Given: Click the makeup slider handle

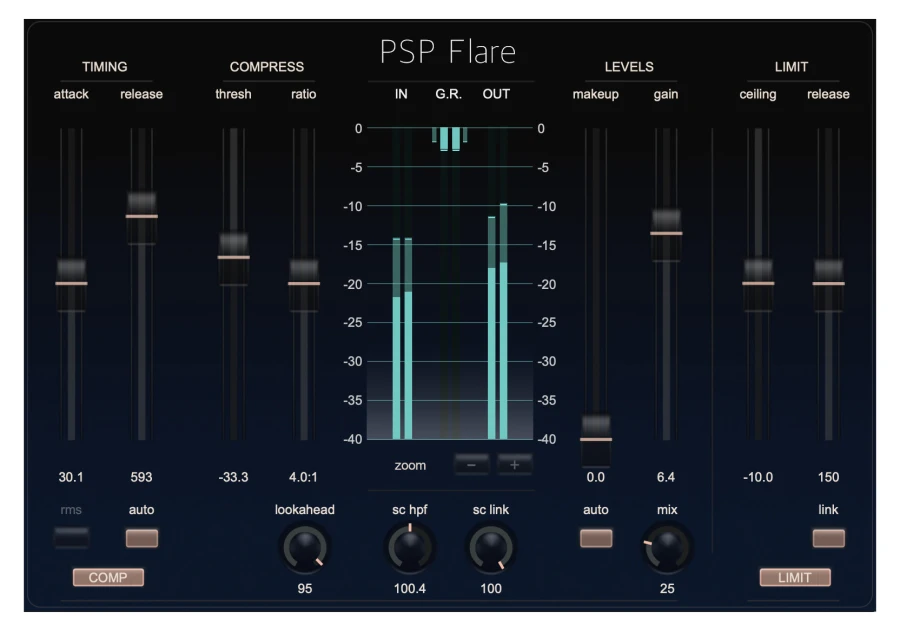Looking at the screenshot, I should pyautogui.click(x=596, y=439).
